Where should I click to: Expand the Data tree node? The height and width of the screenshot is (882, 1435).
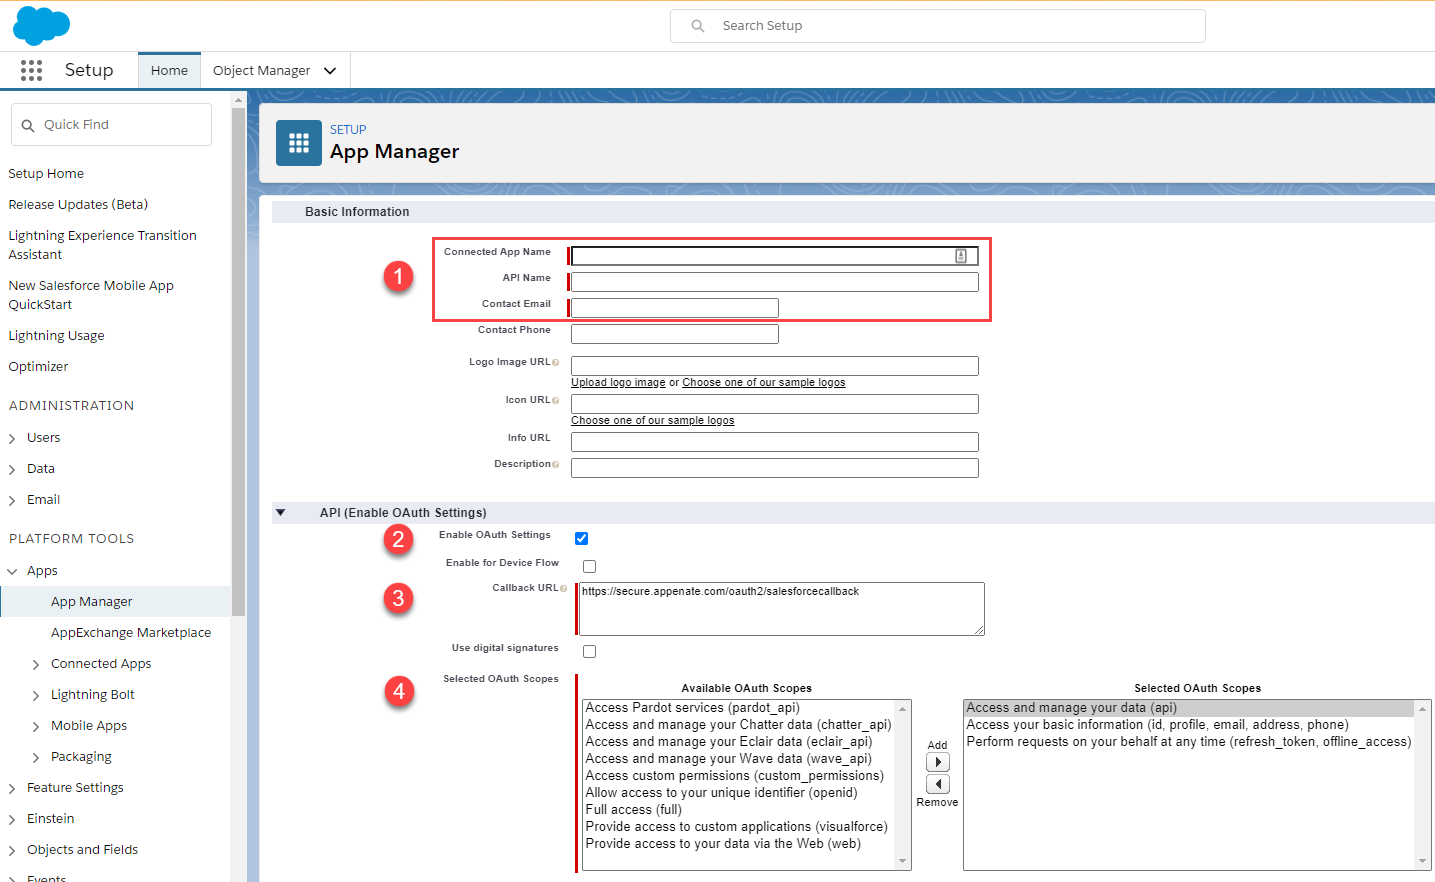12,469
